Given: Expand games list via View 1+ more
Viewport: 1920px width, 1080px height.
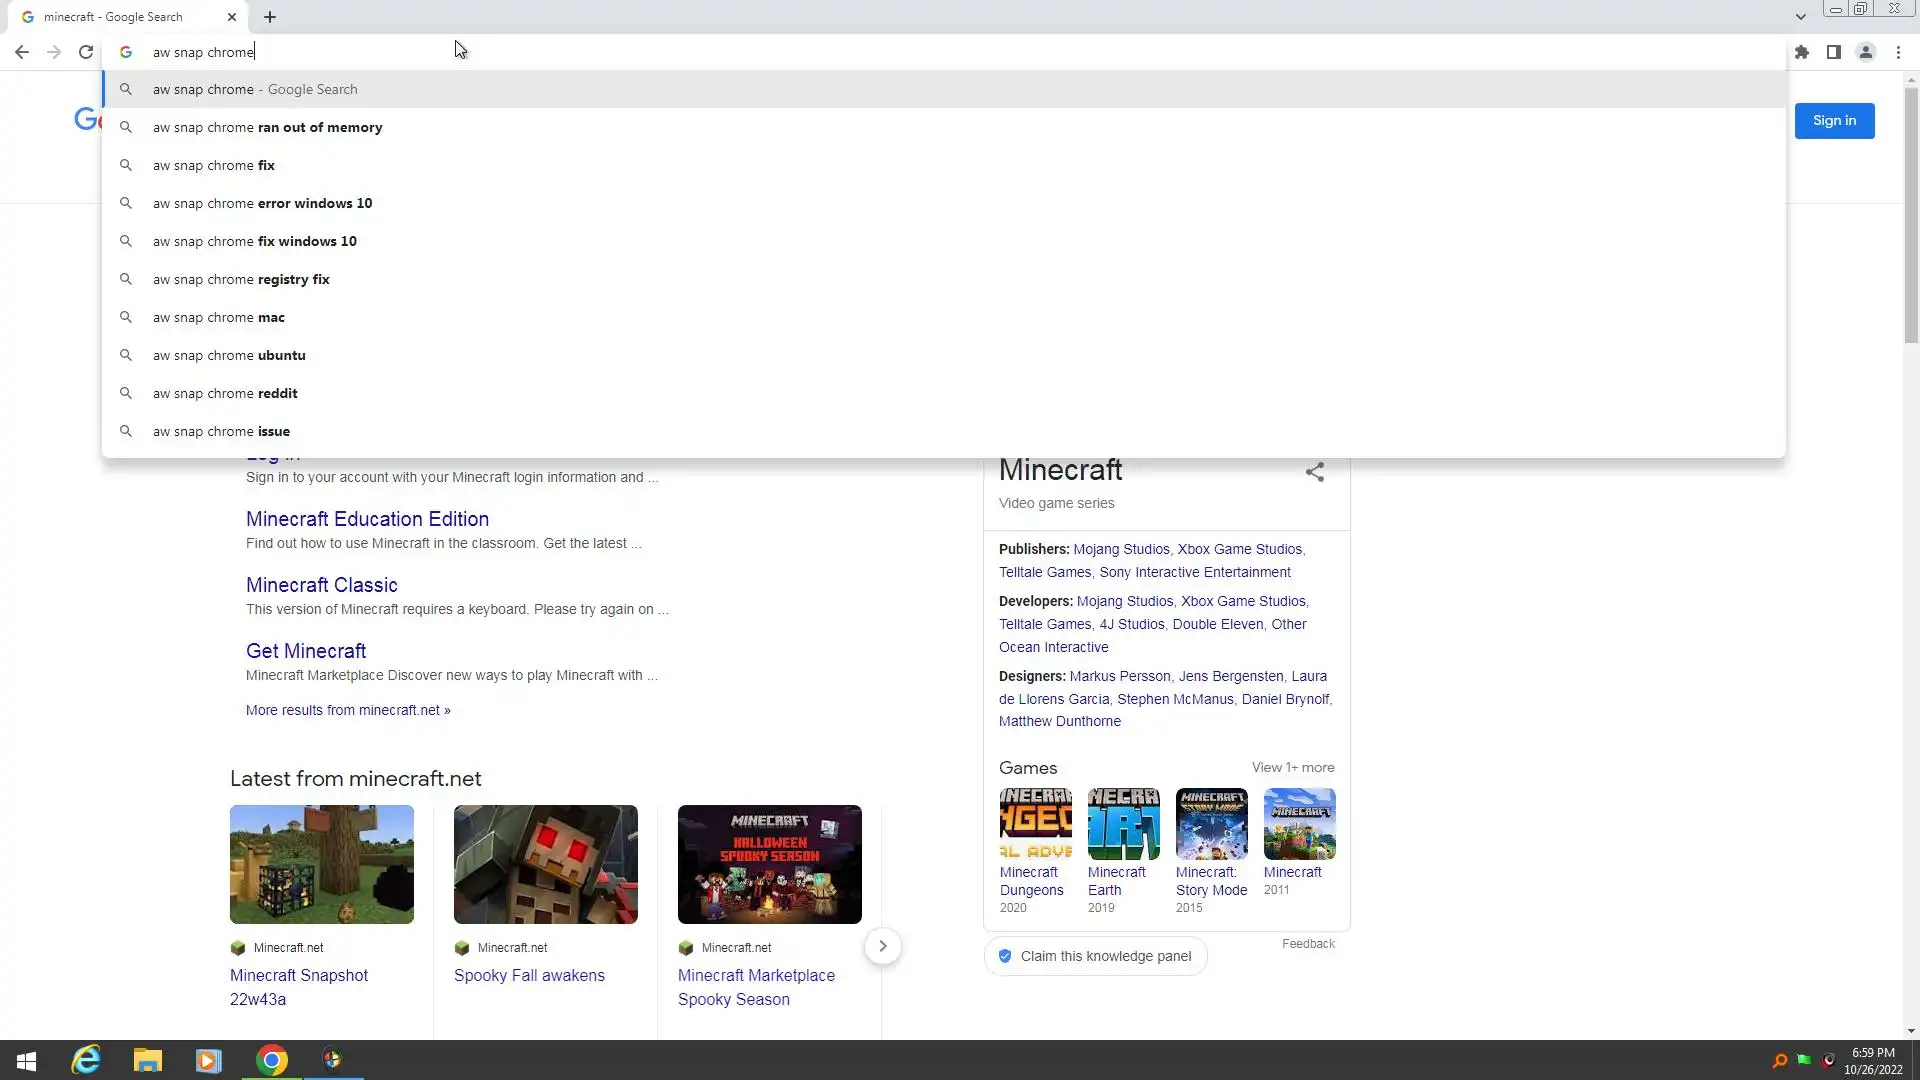Looking at the screenshot, I should tap(1293, 768).
